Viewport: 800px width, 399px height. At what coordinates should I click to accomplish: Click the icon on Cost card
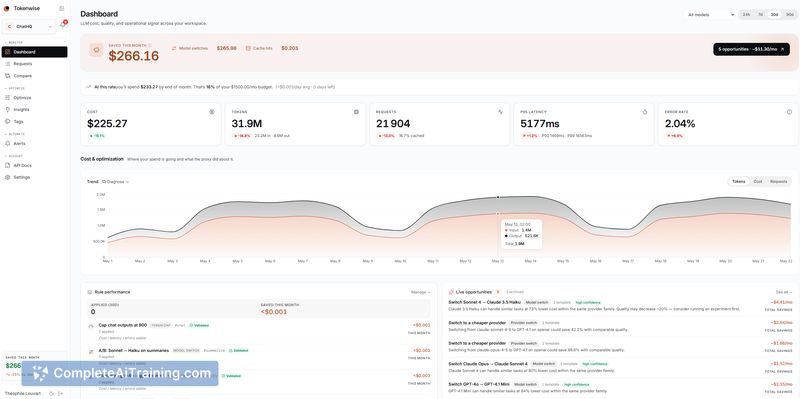click(212, 112)
